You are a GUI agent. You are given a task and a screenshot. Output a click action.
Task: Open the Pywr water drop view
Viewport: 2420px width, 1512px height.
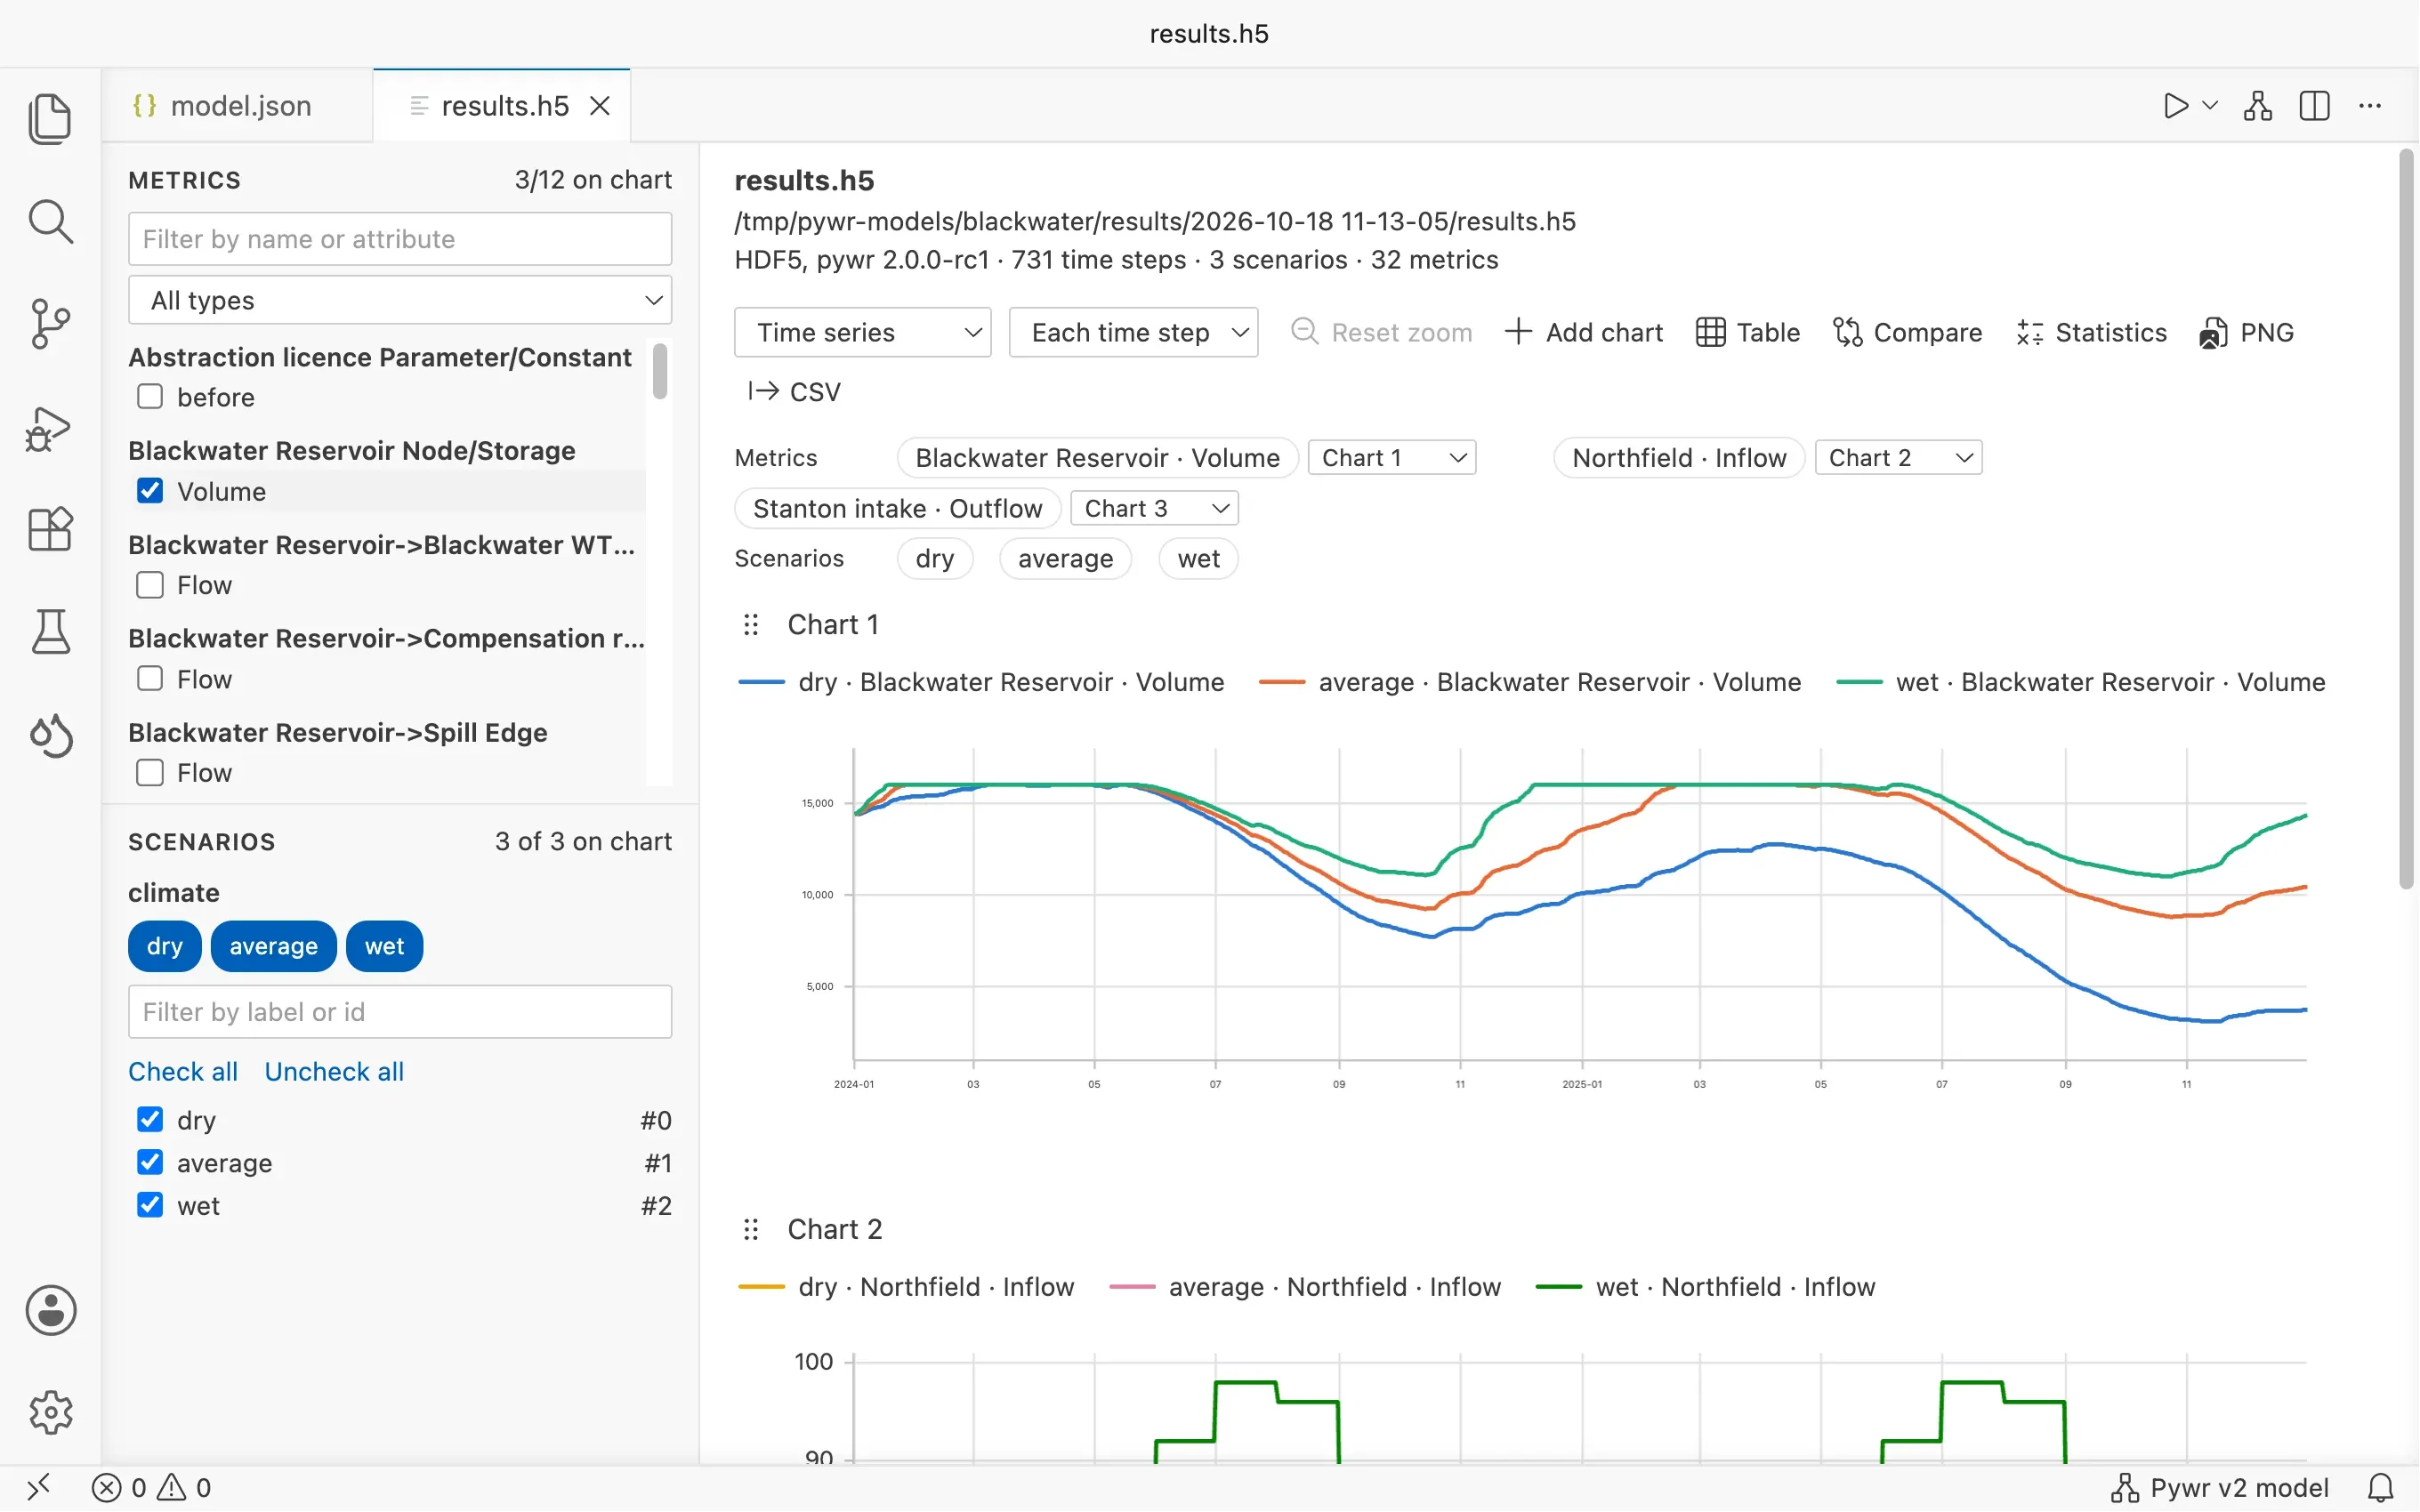[50, 736]
